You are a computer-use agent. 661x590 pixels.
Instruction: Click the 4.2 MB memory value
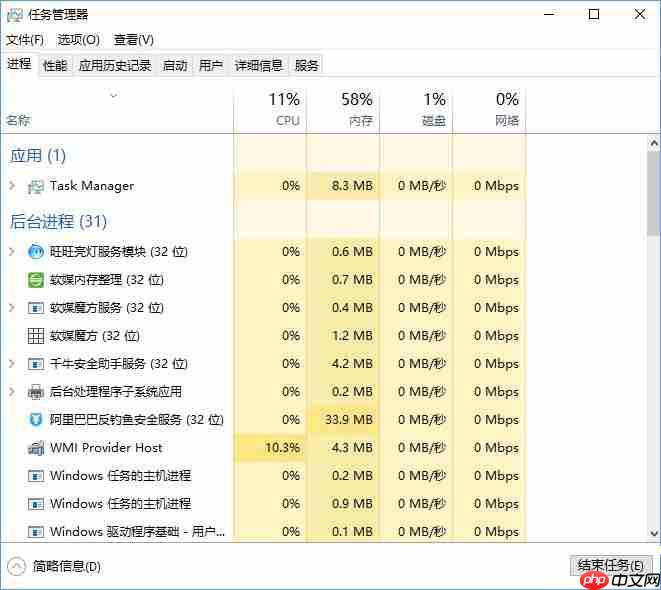(352, 364)
